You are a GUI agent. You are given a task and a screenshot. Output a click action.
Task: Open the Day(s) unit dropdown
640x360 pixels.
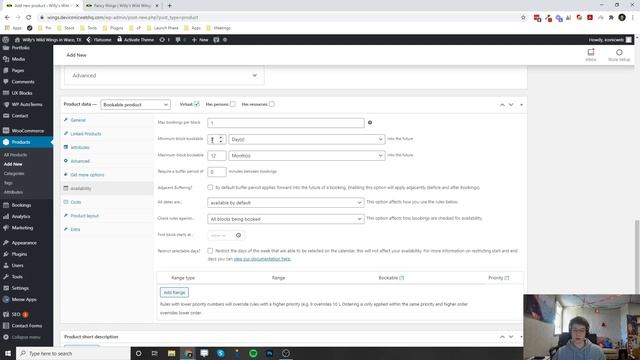[307, 139]
